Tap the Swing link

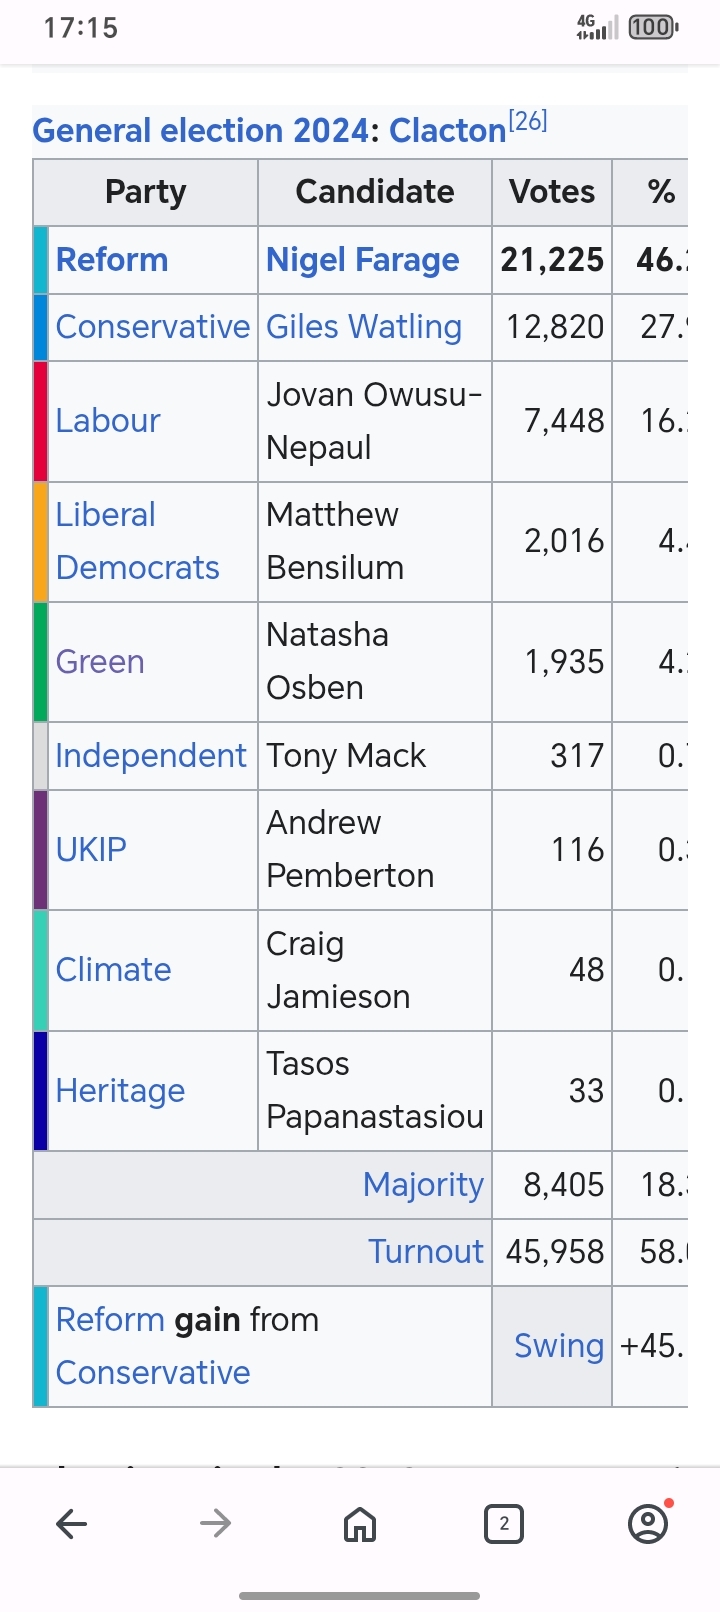(x=559, y=1346)
